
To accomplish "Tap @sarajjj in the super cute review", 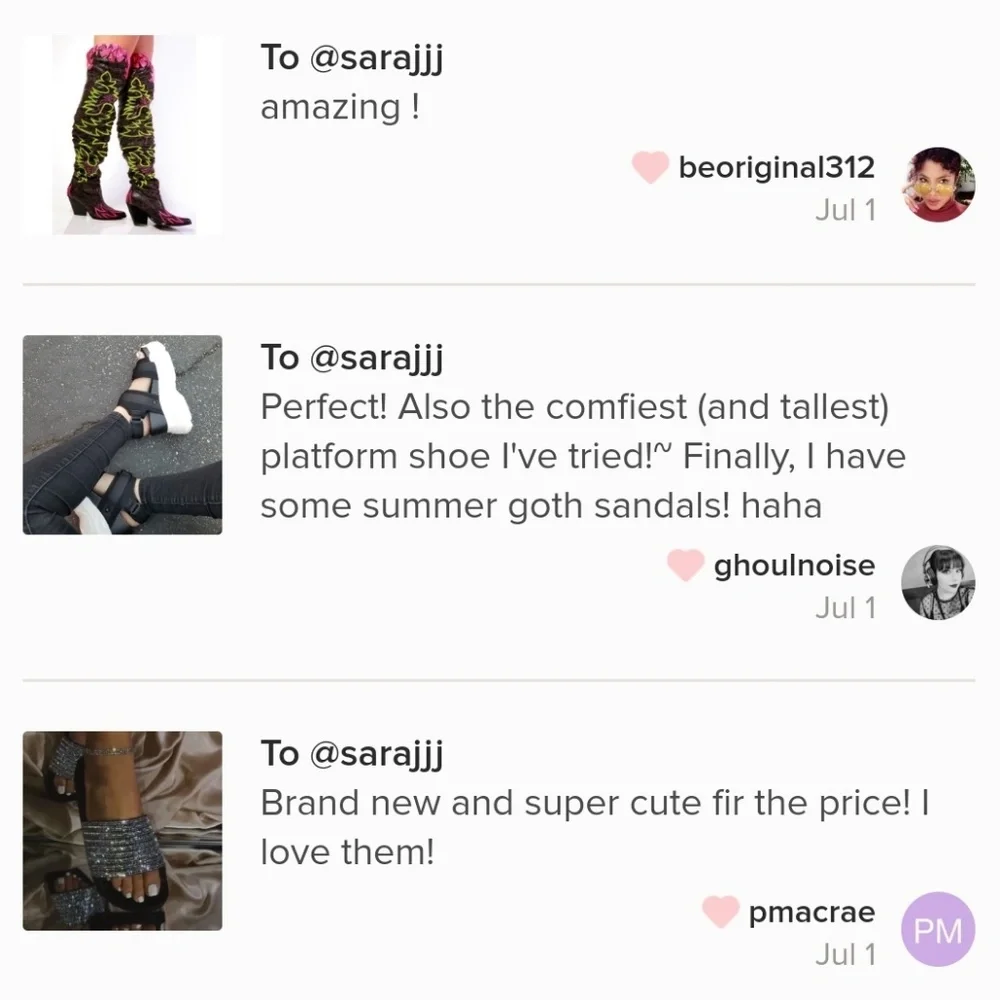I will pyautogui.click(x=376, y=754).
